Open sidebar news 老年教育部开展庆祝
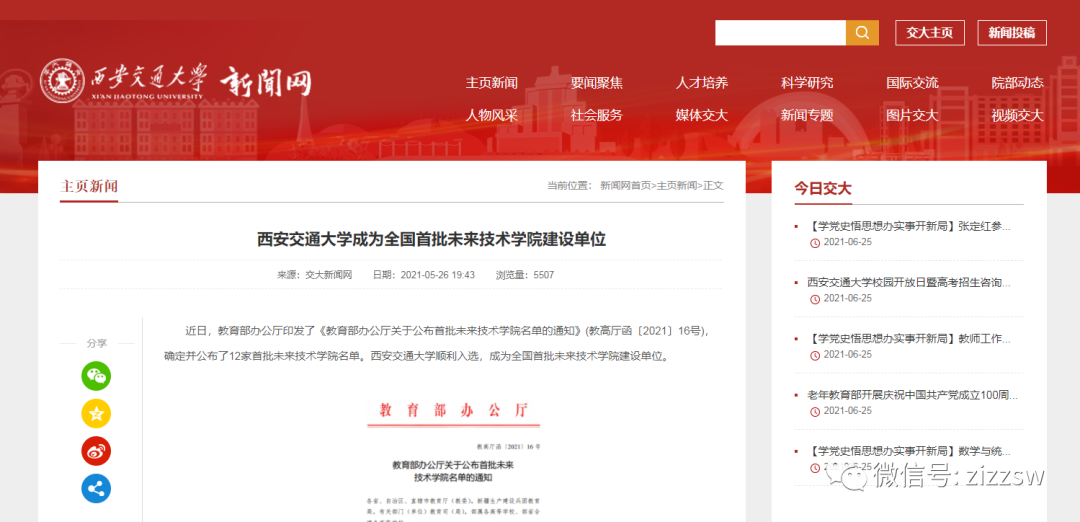Screen dimensions: 1080x522 click(913, 395)
